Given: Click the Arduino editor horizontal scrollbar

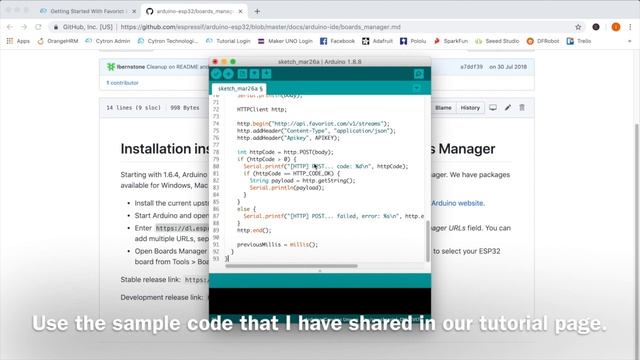Looking at the screenshot, I should point(291,266).
